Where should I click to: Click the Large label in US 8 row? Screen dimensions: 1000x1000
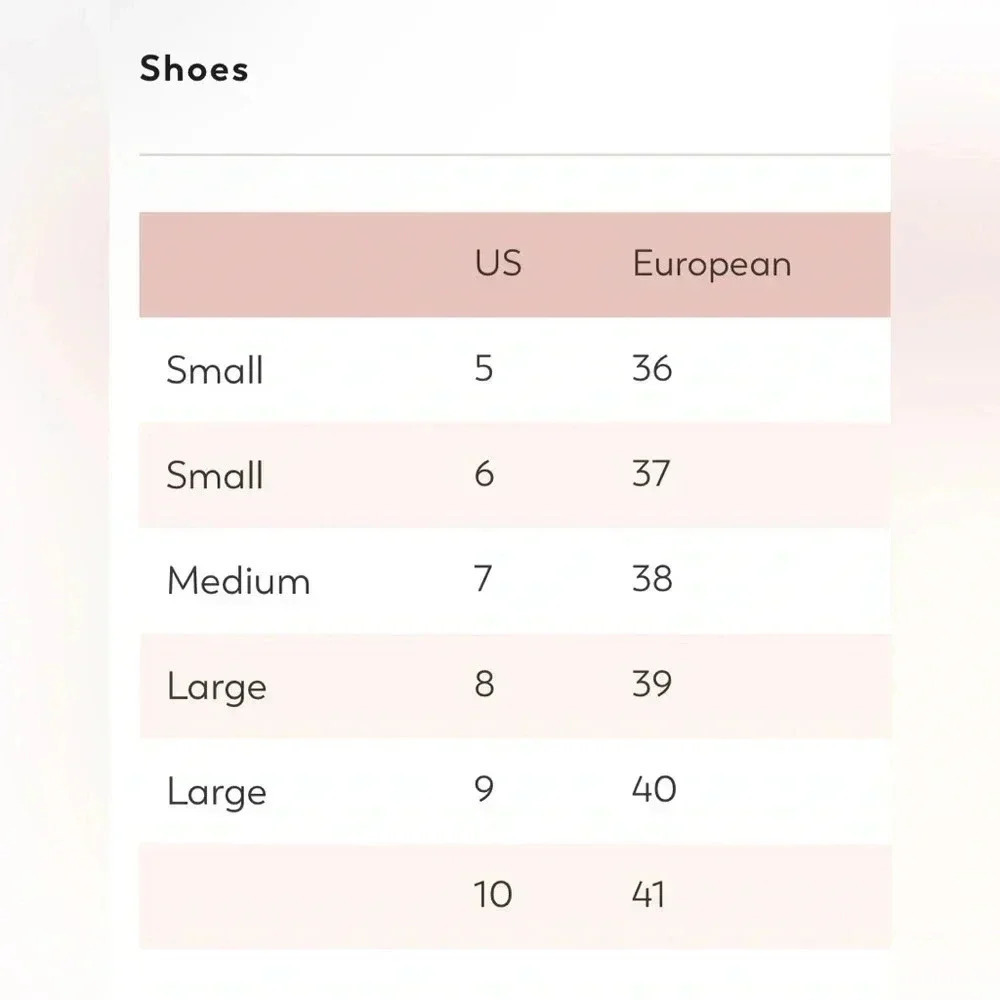coord(217,688)
